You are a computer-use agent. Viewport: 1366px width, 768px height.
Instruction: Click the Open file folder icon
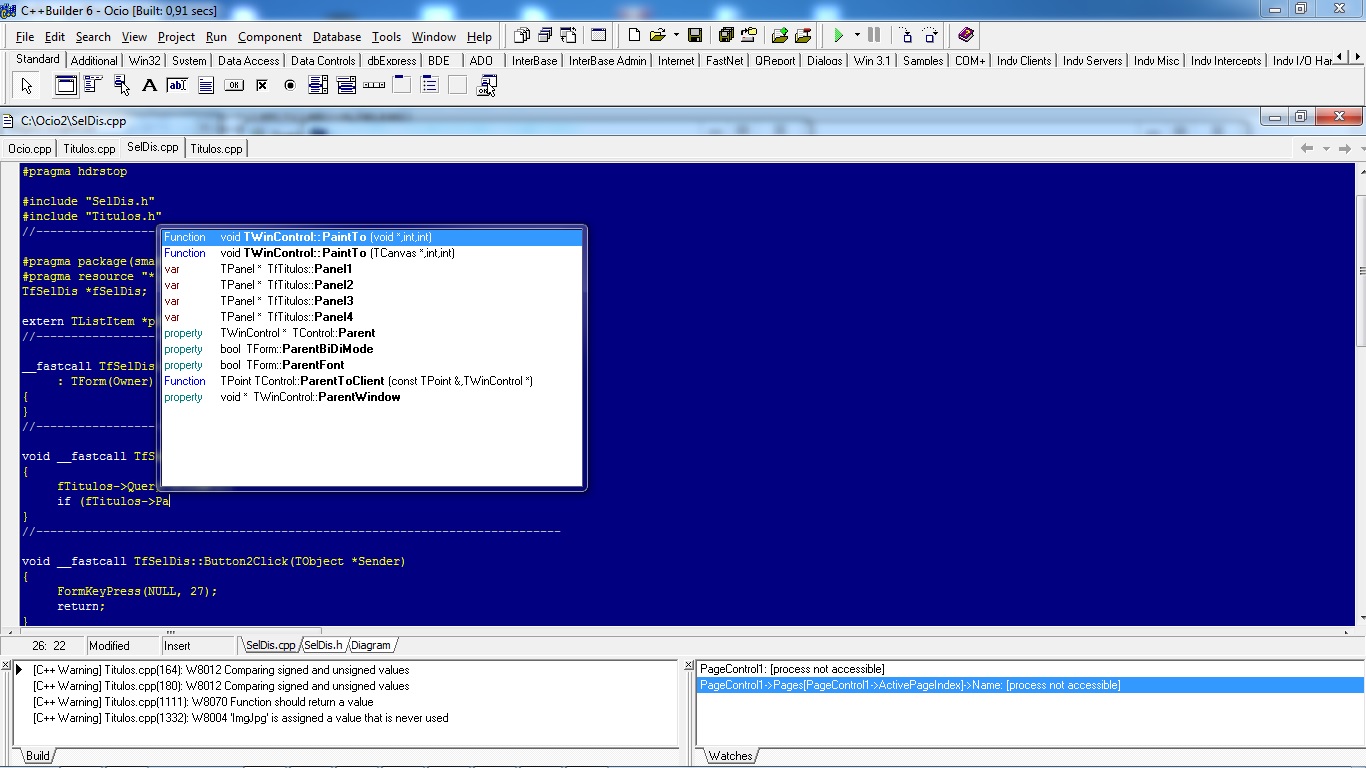coord(658,36)
